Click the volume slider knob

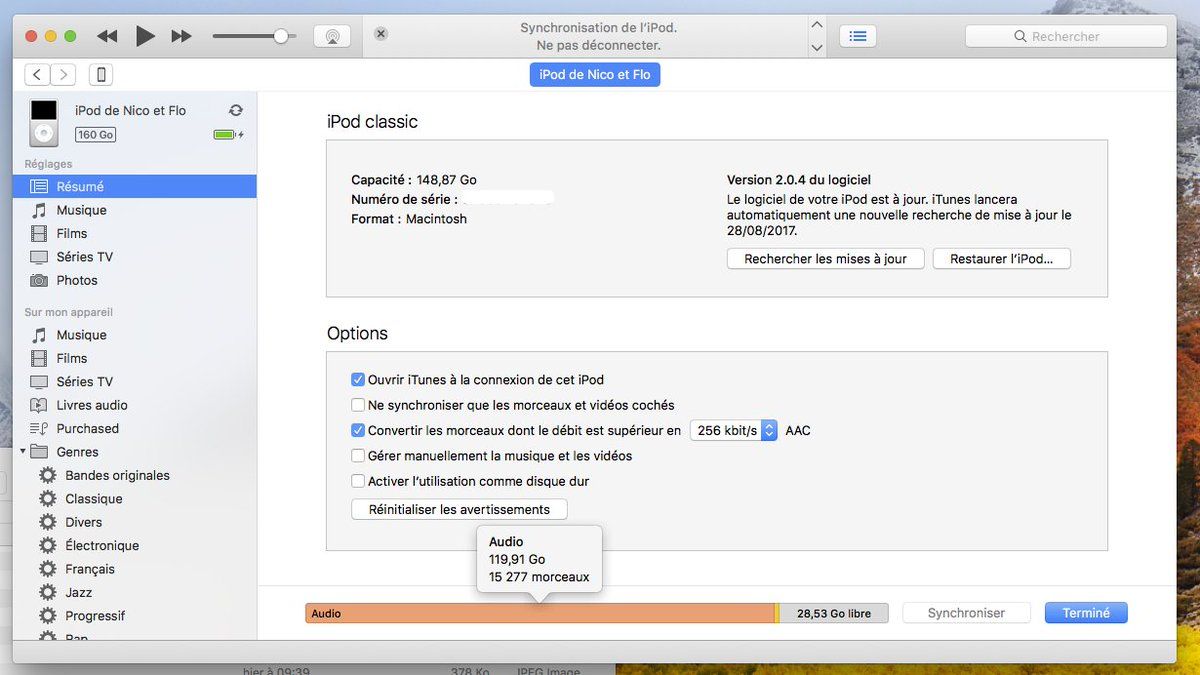pos(281,36)
